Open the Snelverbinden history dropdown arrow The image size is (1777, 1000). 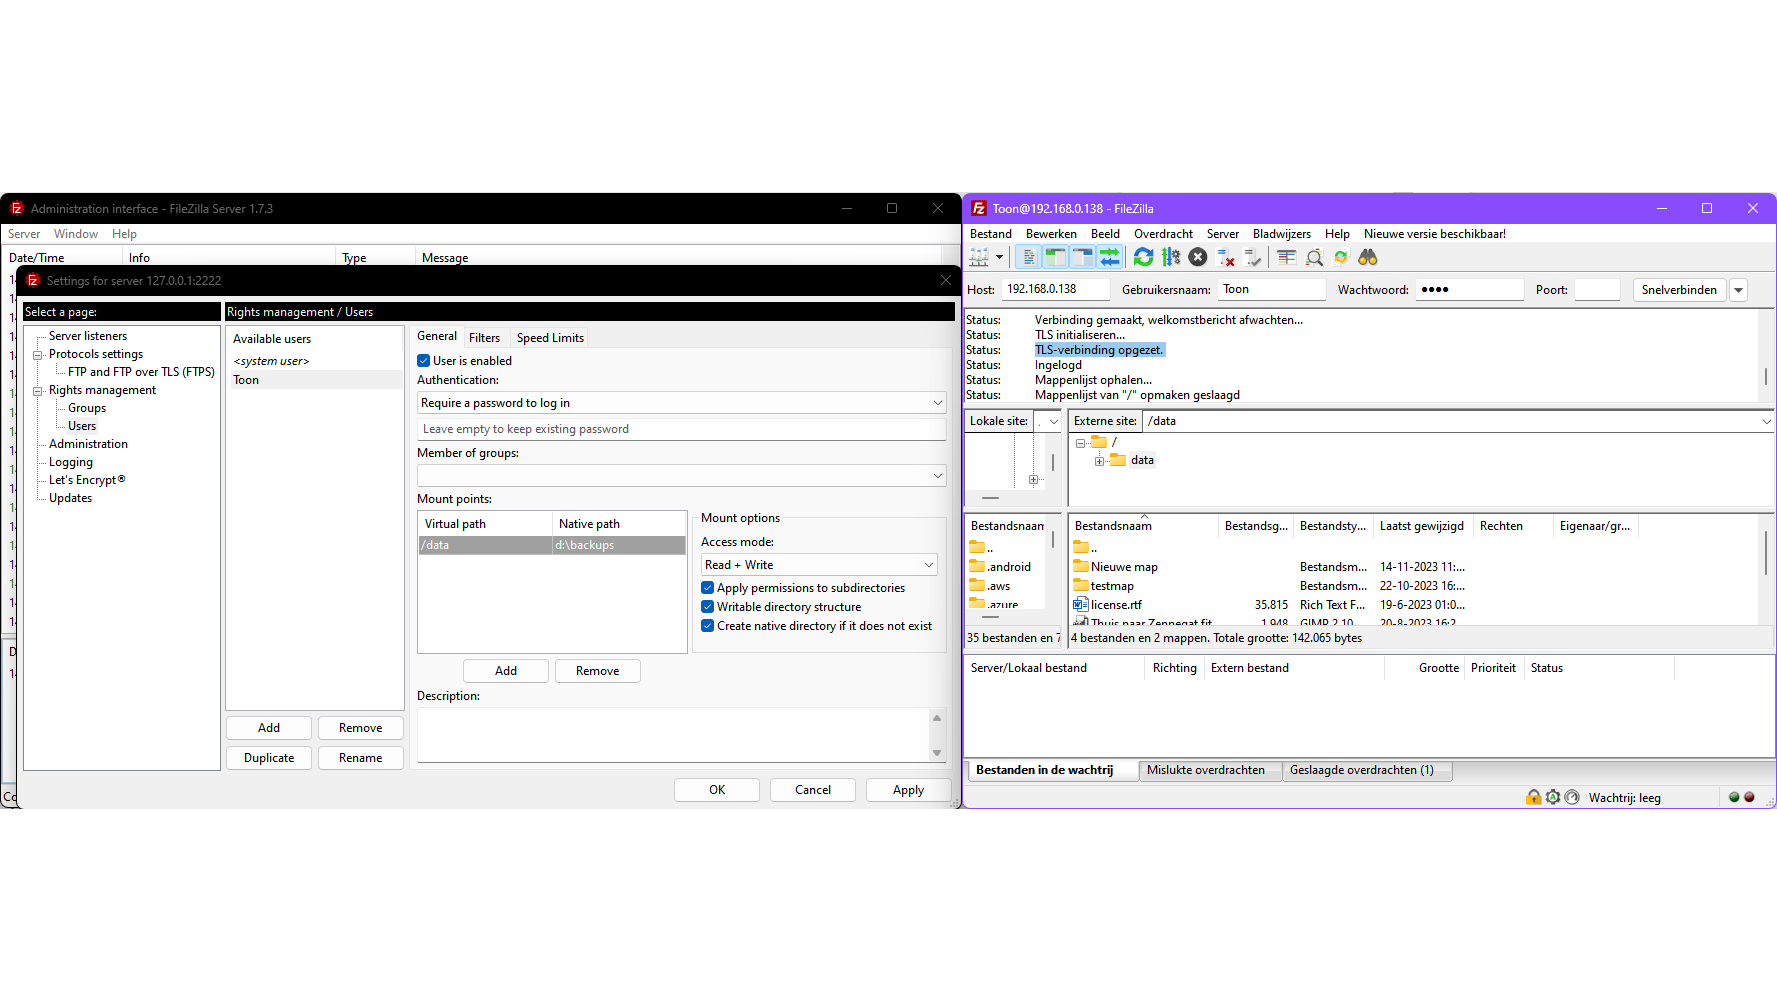(1739, 290)
